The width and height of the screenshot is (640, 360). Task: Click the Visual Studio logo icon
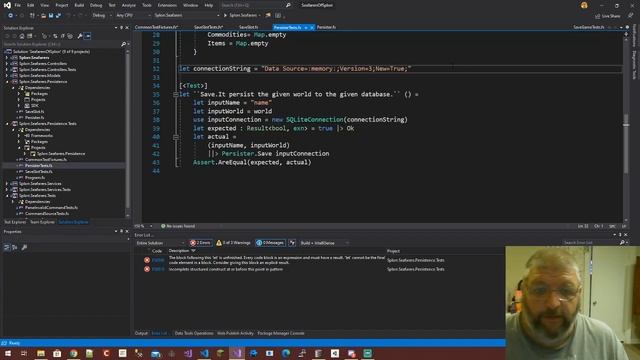(7, 5)
